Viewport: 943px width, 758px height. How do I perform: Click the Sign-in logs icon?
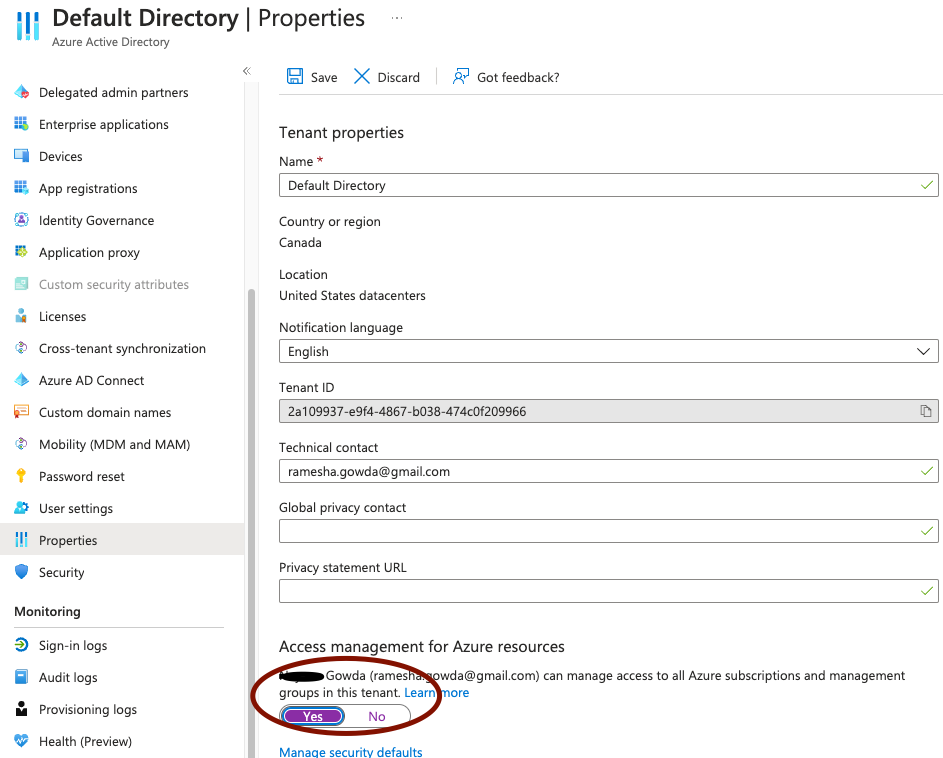pyautogui.click(x=22, y=645)
